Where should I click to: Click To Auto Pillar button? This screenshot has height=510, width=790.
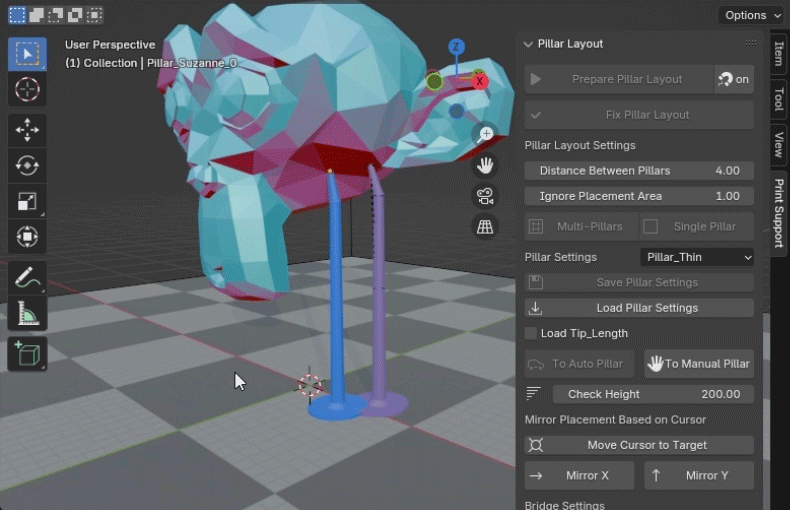tap(579, 364)
